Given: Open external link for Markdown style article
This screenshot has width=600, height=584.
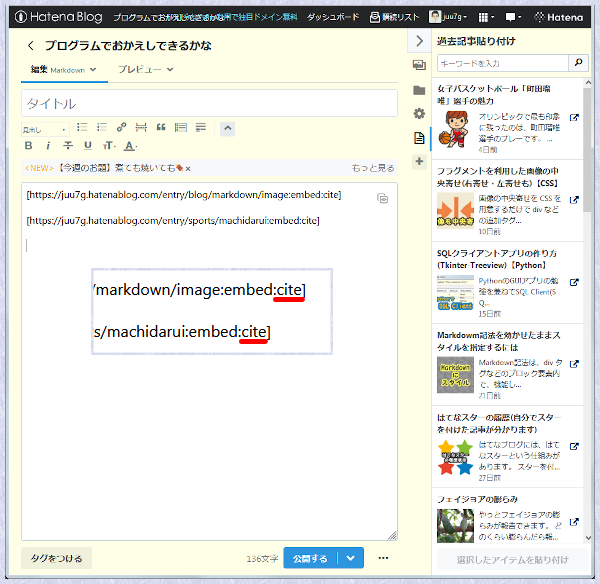Looking at the screenshot, I should click(x=574, y=364).
